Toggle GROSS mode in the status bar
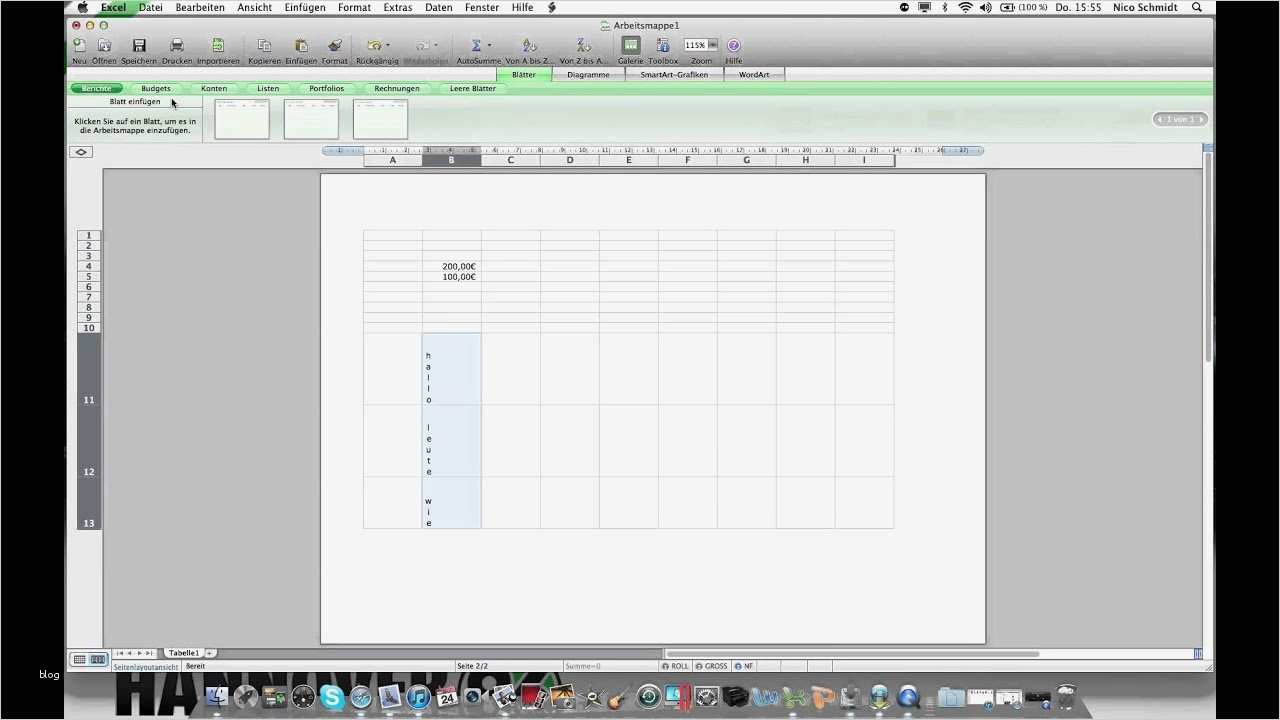This screenshot has height=720, width=1280. click(x=712, y=666)
